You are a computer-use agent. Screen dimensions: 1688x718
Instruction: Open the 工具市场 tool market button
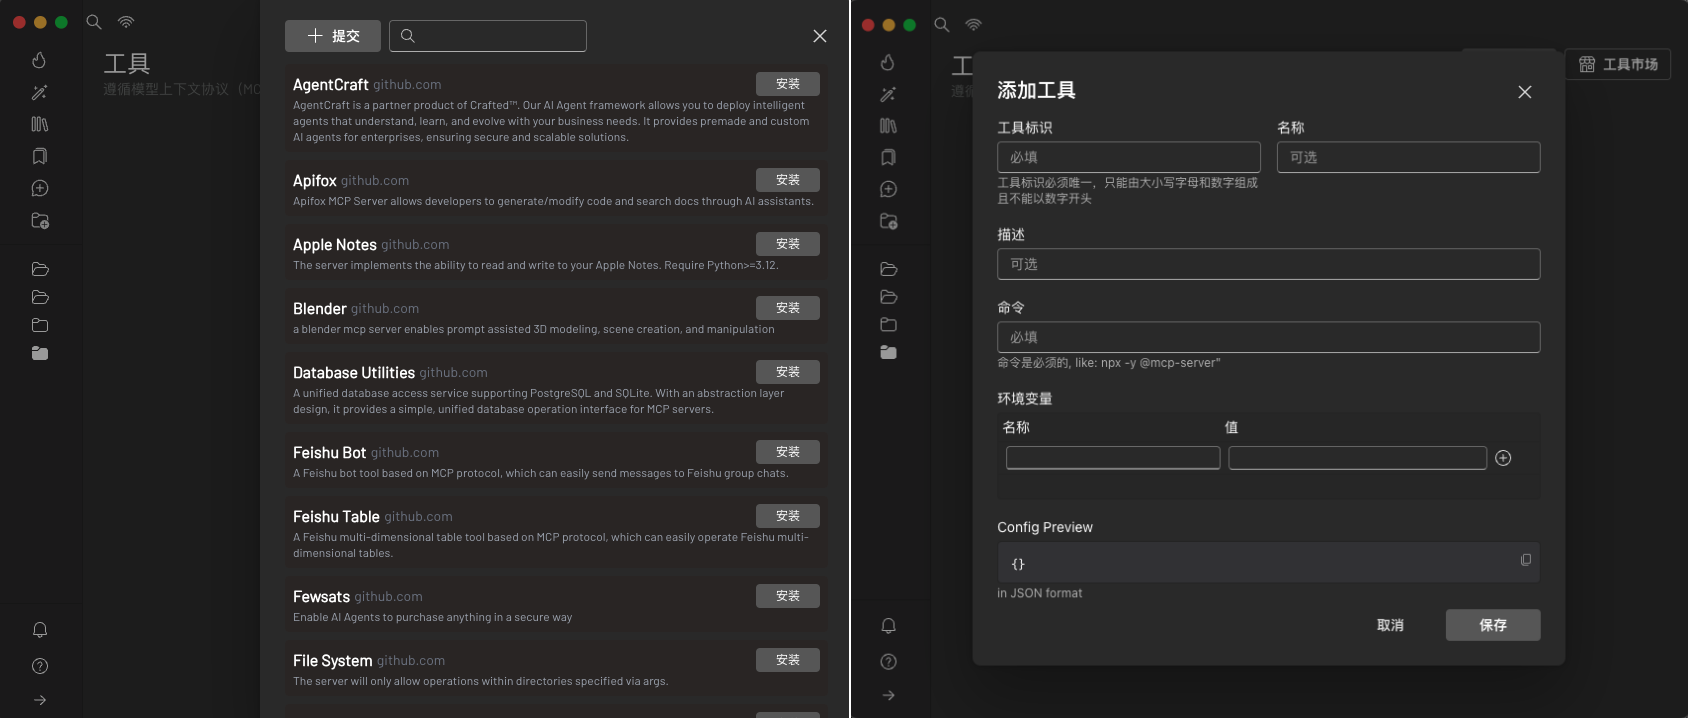point(1618,64)
